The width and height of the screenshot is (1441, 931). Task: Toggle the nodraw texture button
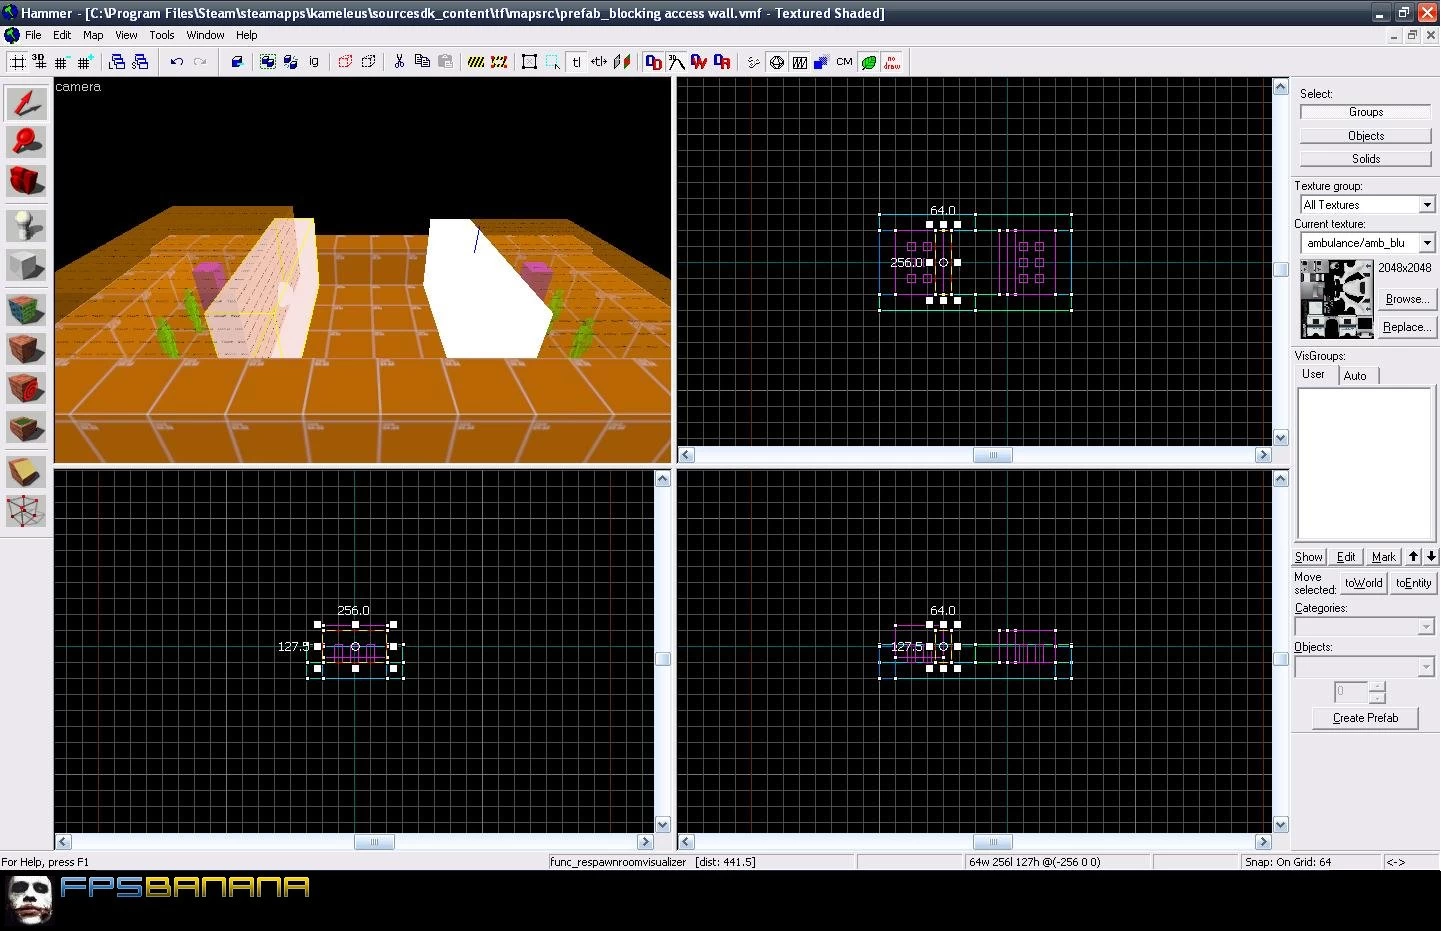click(891, 62)
